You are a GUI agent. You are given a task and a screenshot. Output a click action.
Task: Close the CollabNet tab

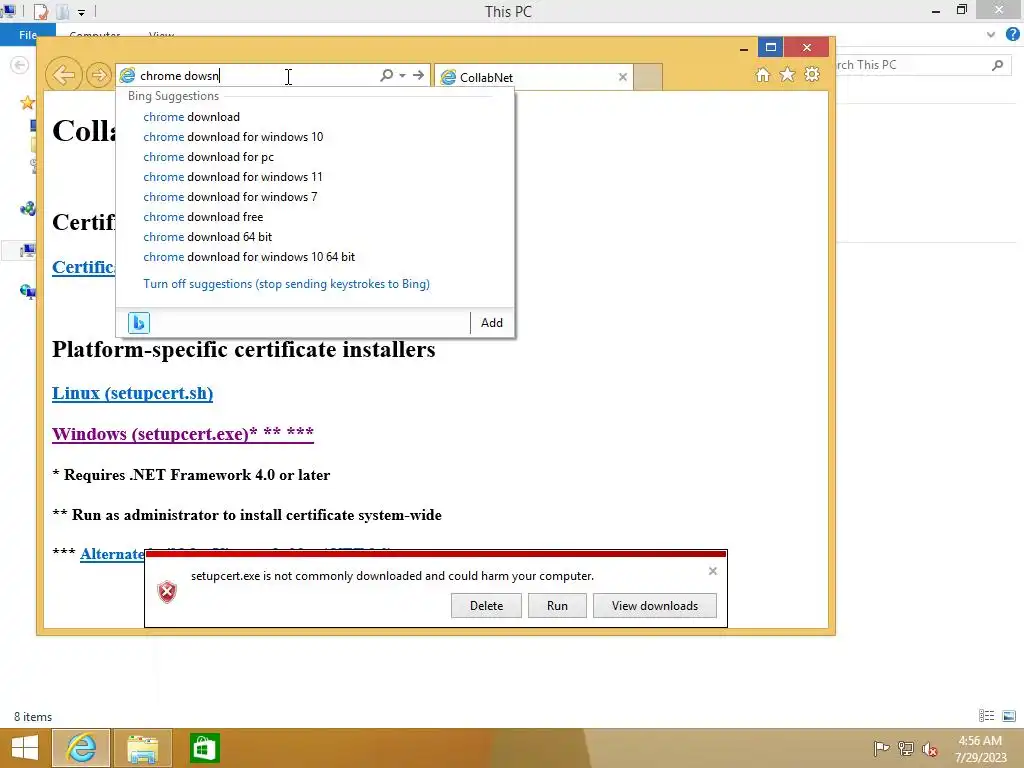pyautogui.click(x=622, y=77)
